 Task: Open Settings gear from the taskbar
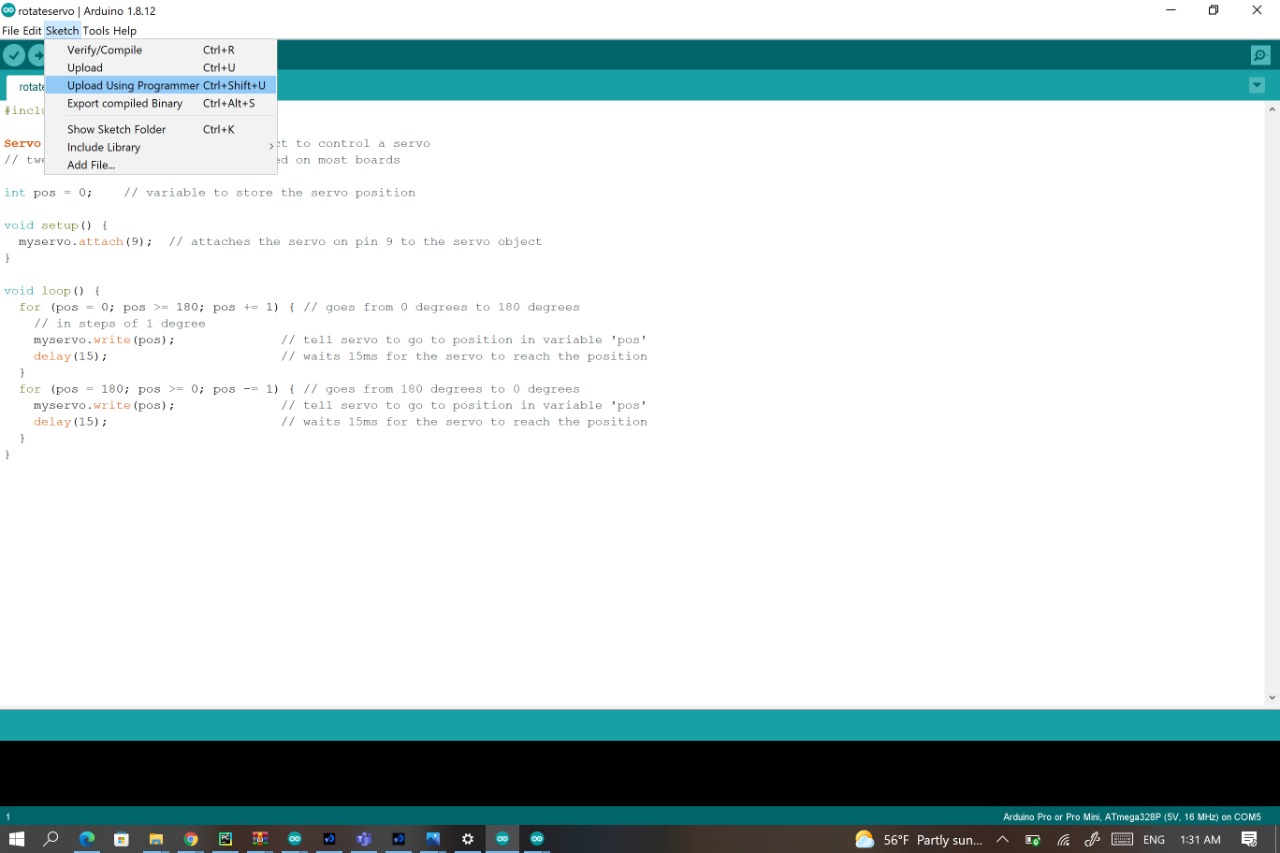tap(468, 839)
